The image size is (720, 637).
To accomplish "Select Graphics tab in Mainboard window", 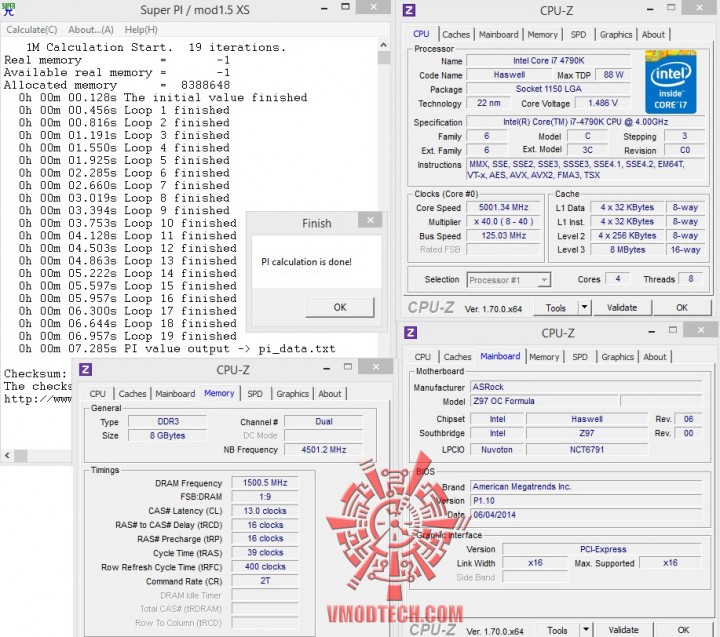I will (617, 357).
